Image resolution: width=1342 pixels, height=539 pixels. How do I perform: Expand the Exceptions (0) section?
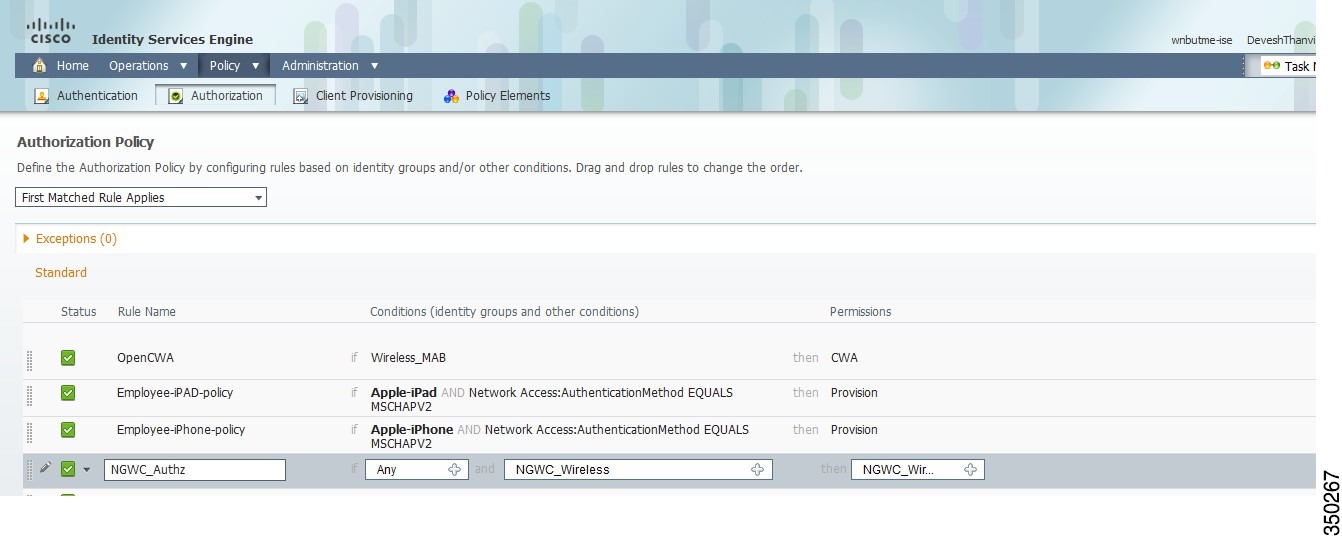pos(70,239)
